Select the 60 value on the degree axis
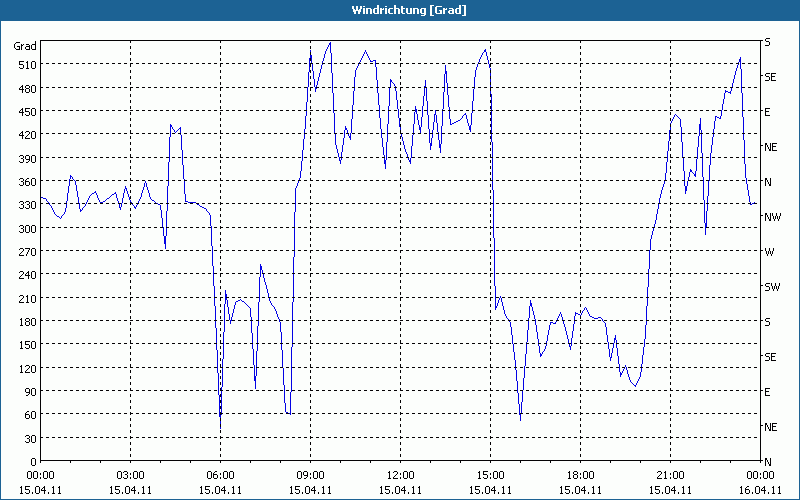The image size is (800, 500). point(31,415)
